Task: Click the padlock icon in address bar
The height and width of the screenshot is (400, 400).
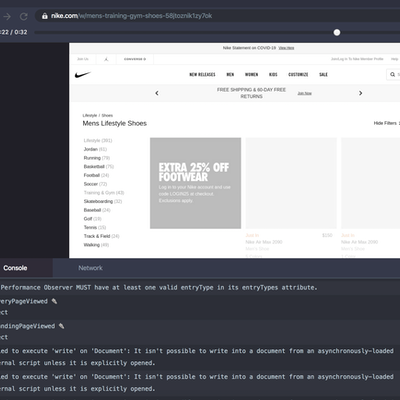Action: click(x=45, y=16)
